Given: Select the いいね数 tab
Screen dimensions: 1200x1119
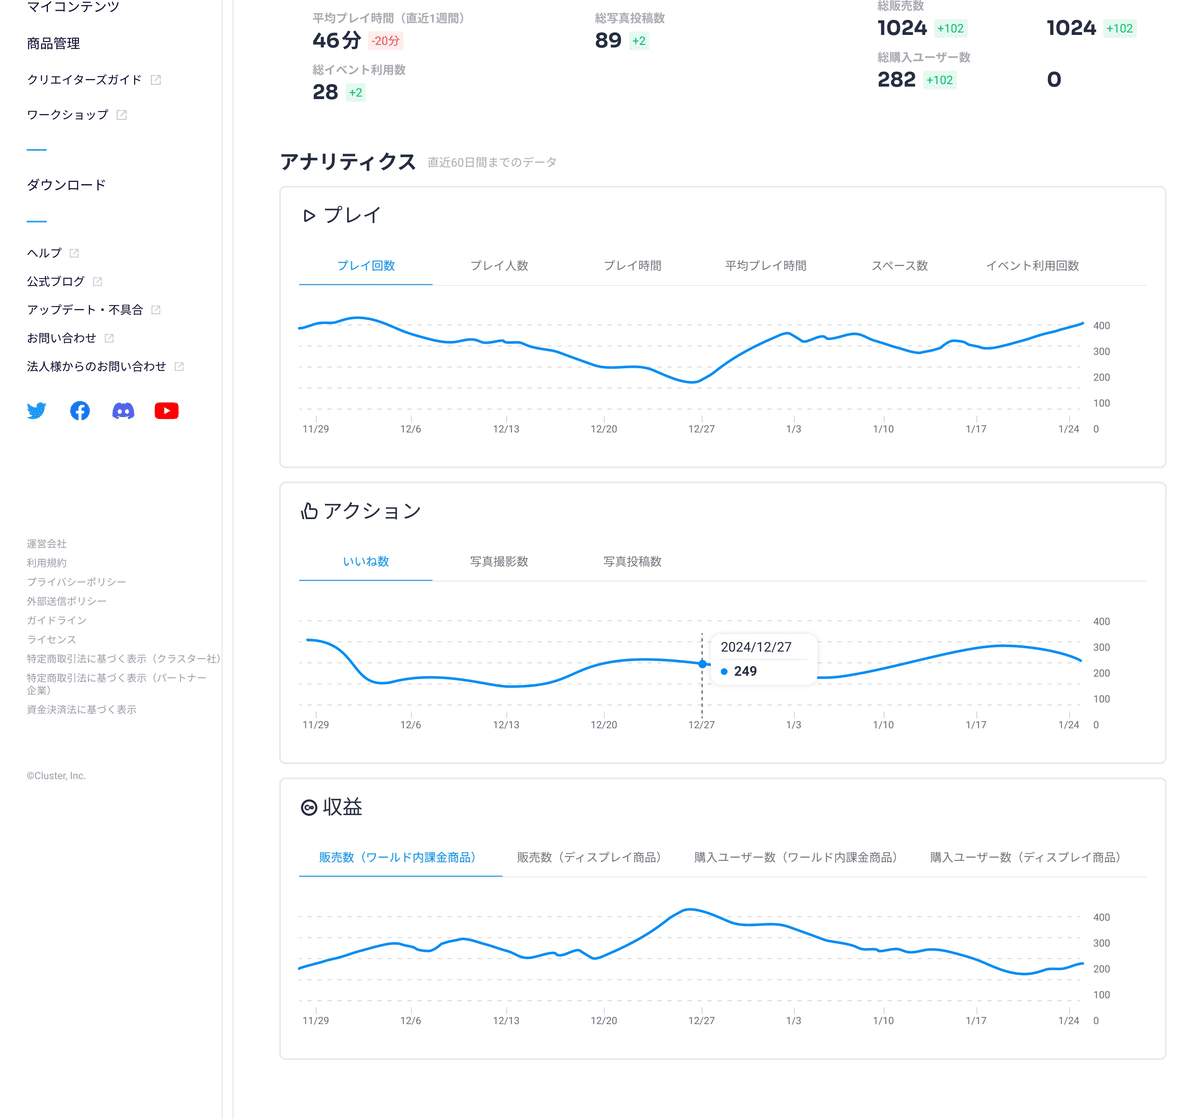Looking at the screenshot, I should click(366, 562).
